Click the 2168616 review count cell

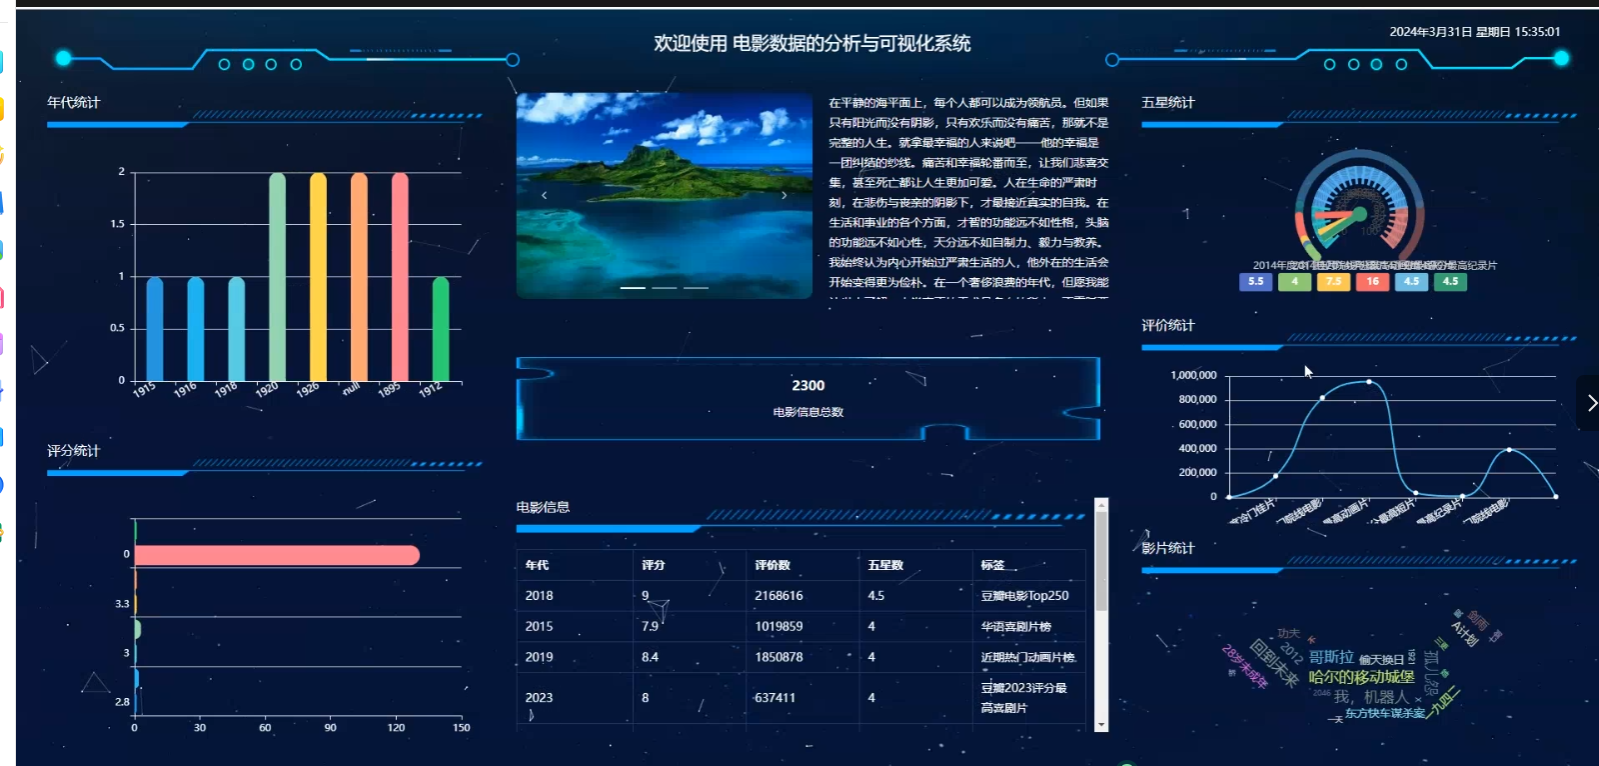[x=779, y=595]
